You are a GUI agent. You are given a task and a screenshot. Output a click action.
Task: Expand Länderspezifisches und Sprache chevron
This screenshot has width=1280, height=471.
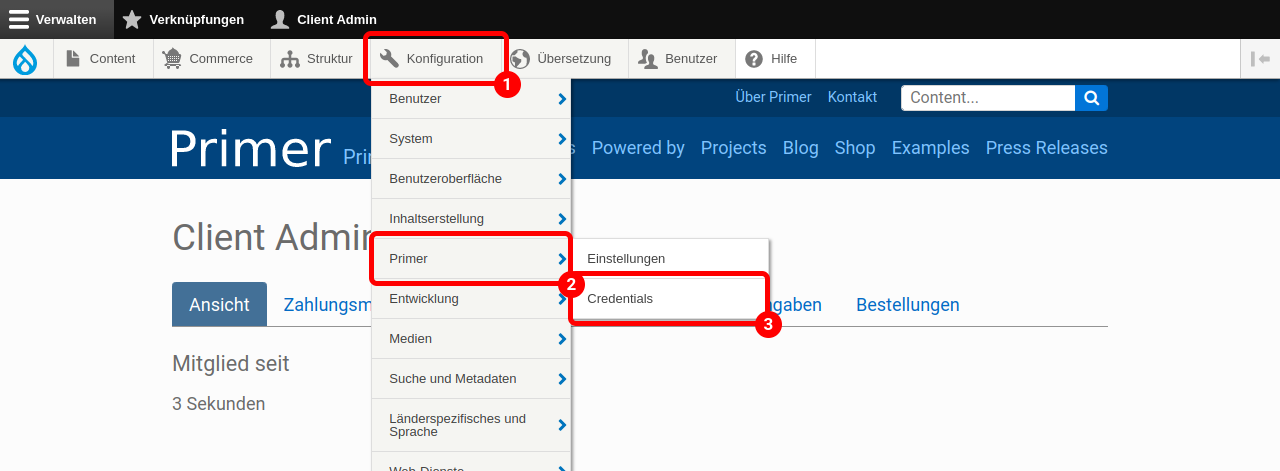562,425
